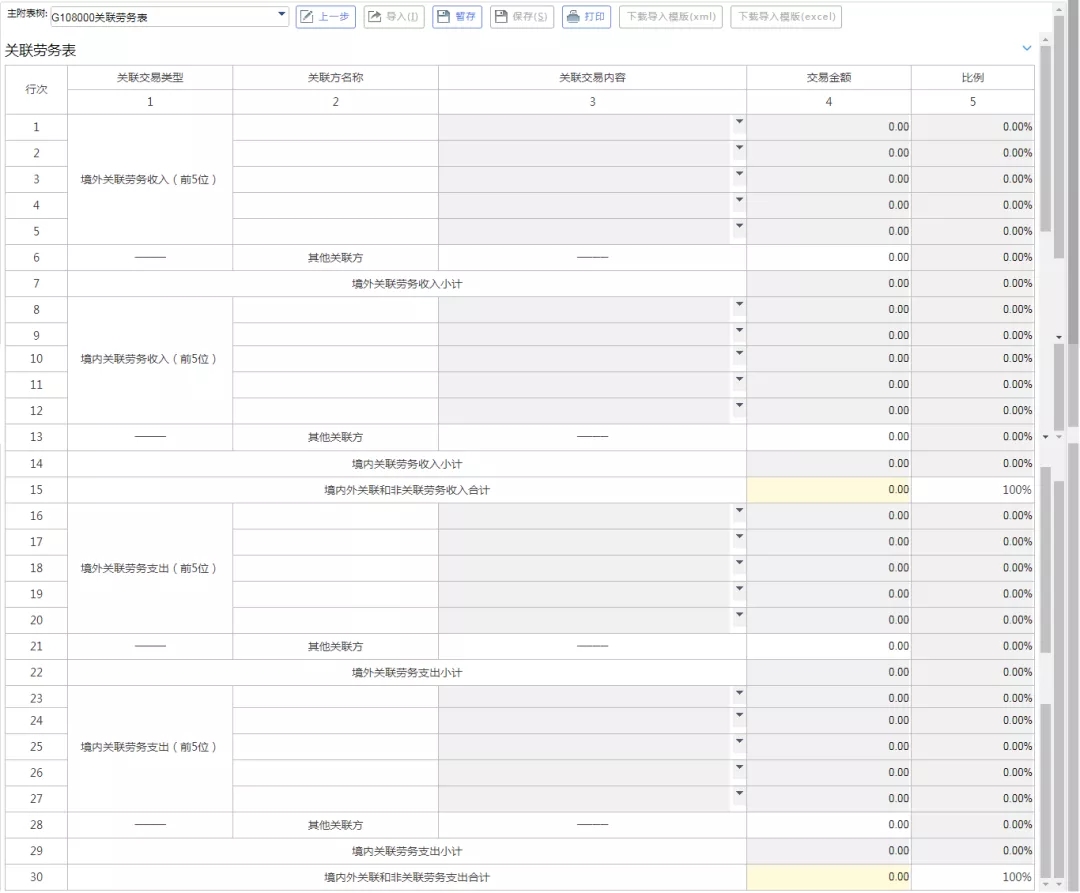The image size is (1080, 893).
Task: Click transaction amount cell in row 6
Action: 828,257
